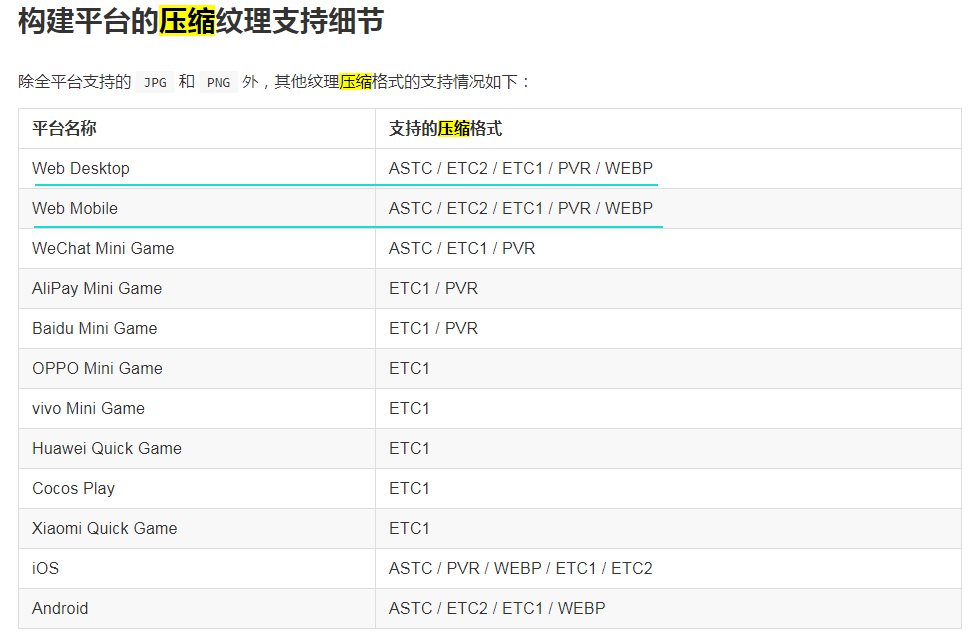The width and height of the screenshot is (973, 635).
Task: Select the Web Mobile platform cell
Action: 75,208
